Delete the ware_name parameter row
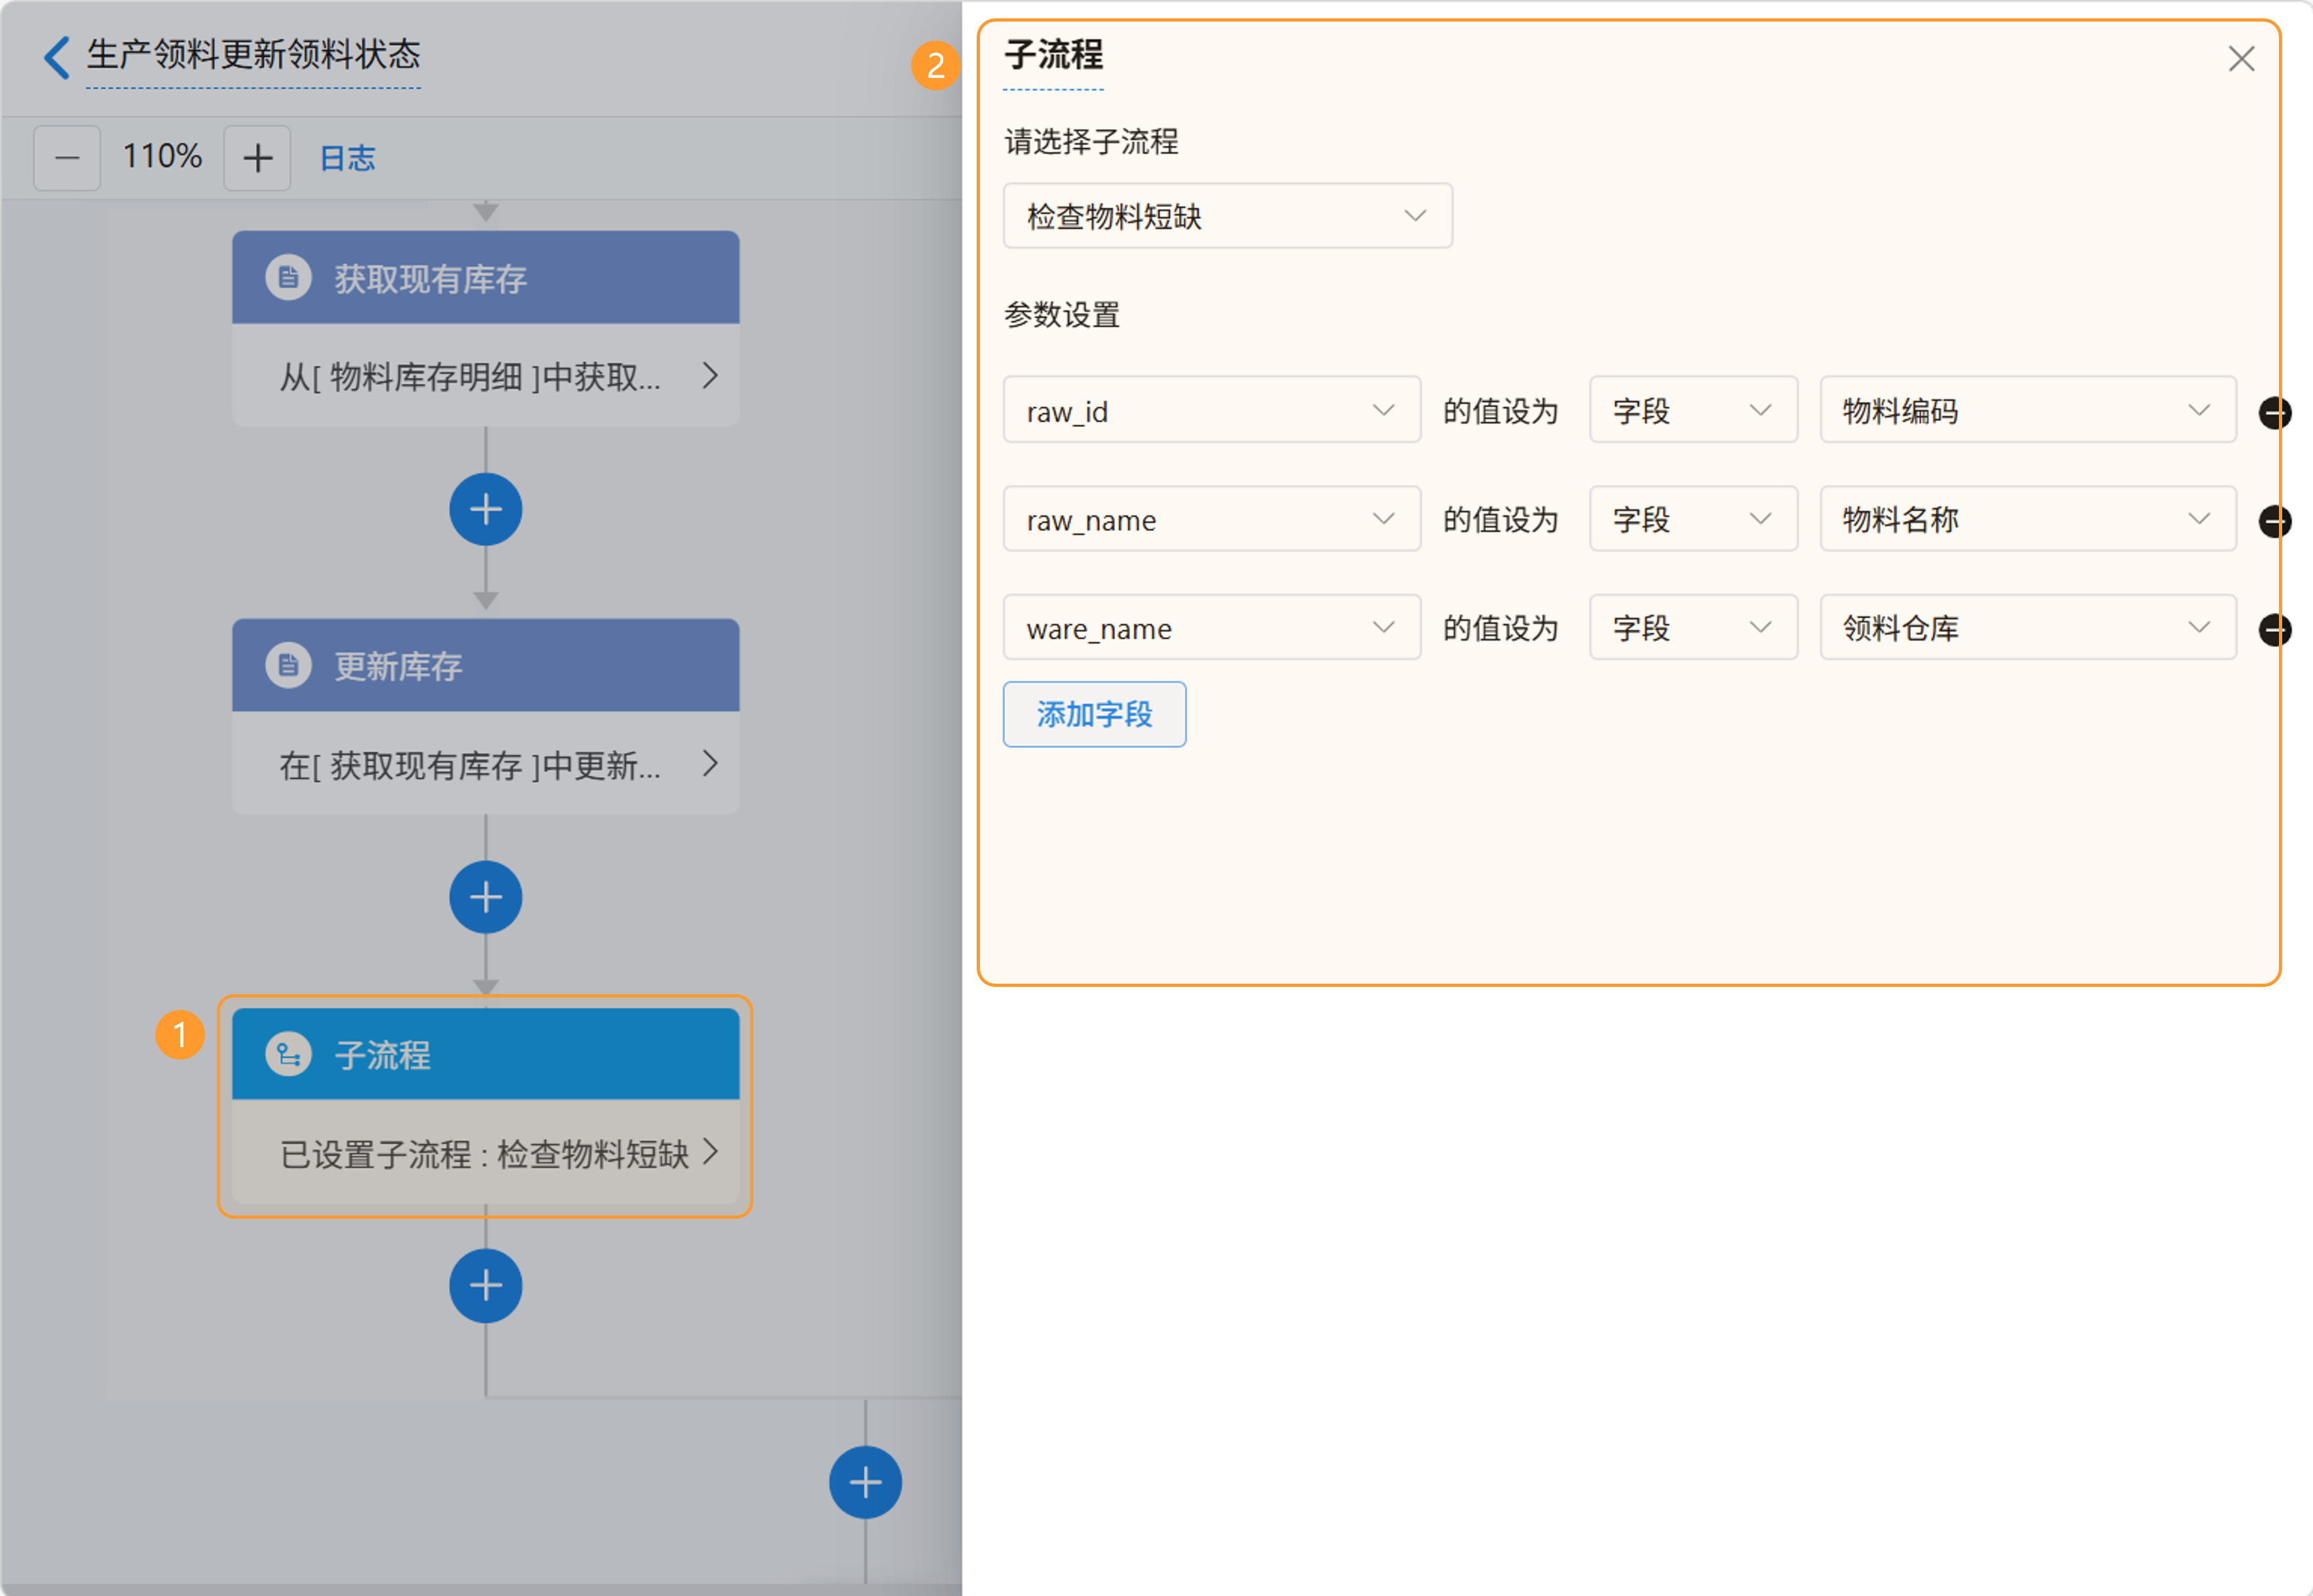Screen dimensions: 2313x1596 [2274, 629]
